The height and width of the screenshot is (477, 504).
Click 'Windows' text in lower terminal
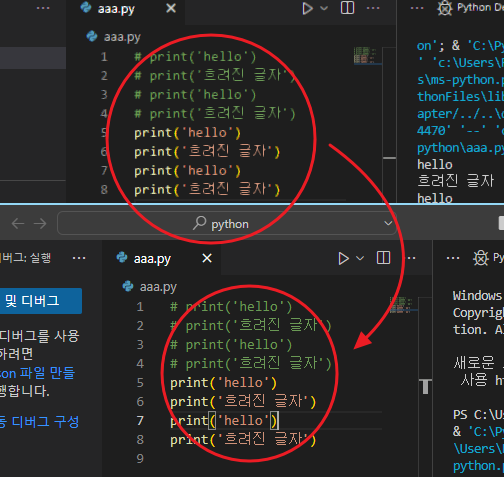477,296
